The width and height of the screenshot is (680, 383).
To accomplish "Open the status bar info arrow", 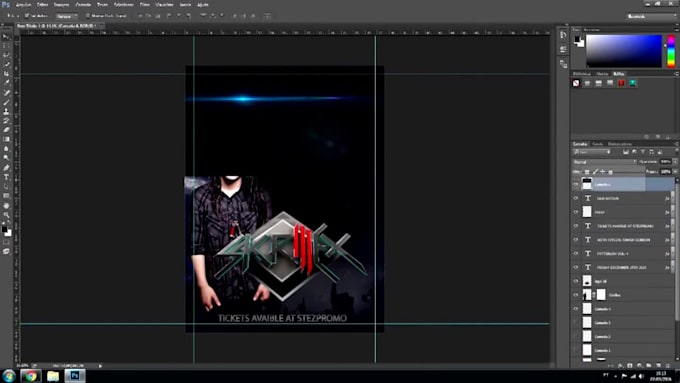I will pos(100,366).
